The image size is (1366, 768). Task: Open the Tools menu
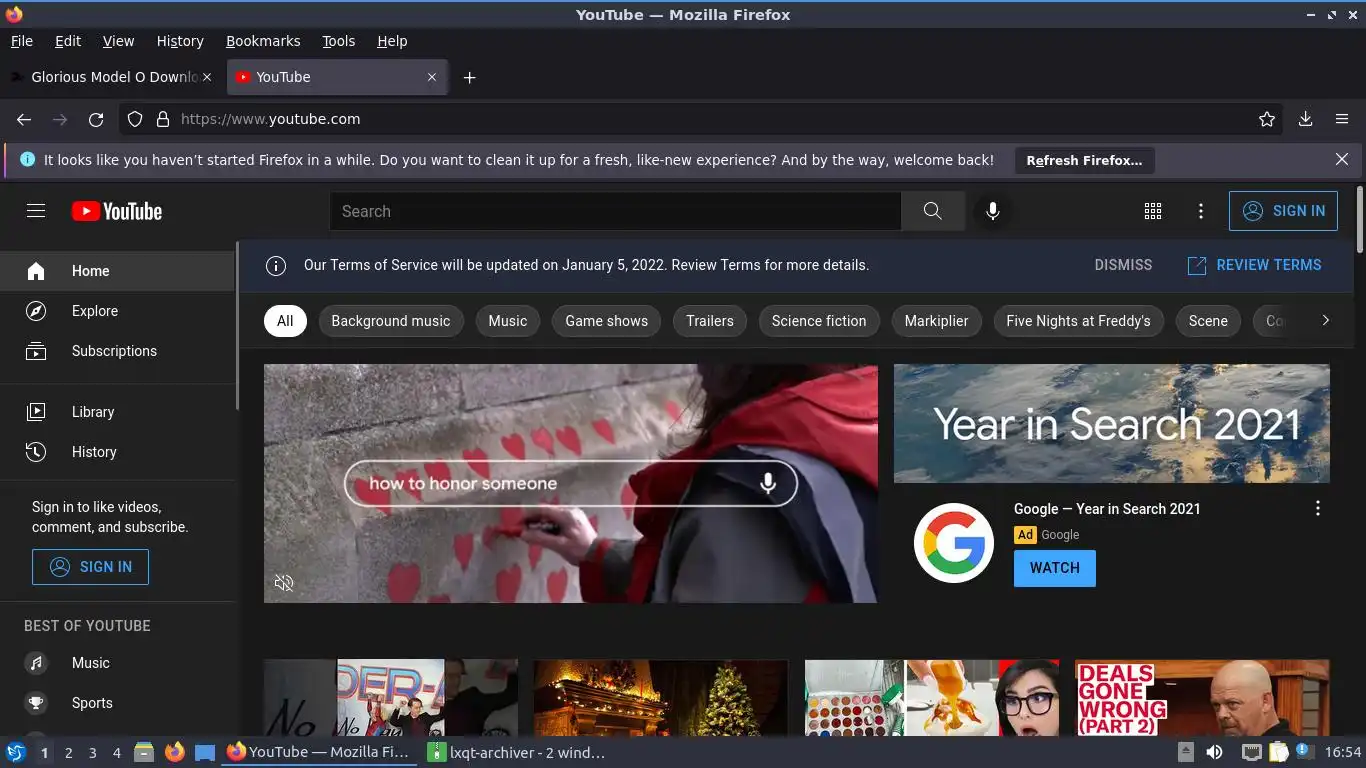(x=339, y=41)
